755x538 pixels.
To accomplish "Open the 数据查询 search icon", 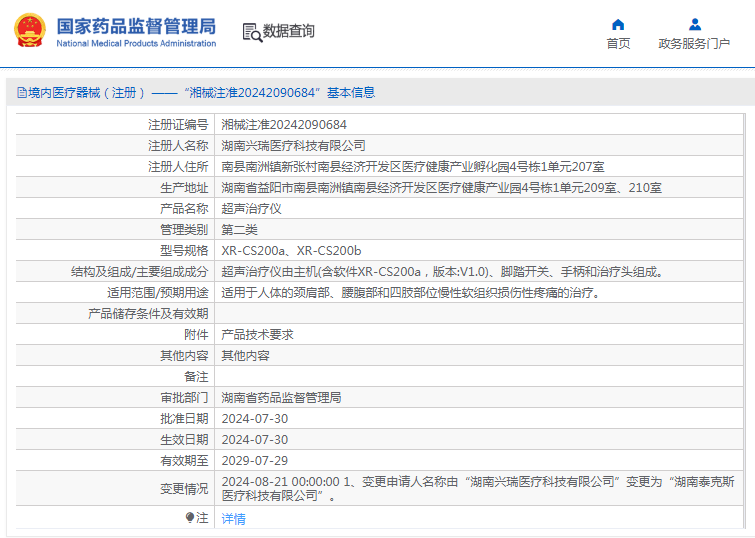I will point(252,32).
